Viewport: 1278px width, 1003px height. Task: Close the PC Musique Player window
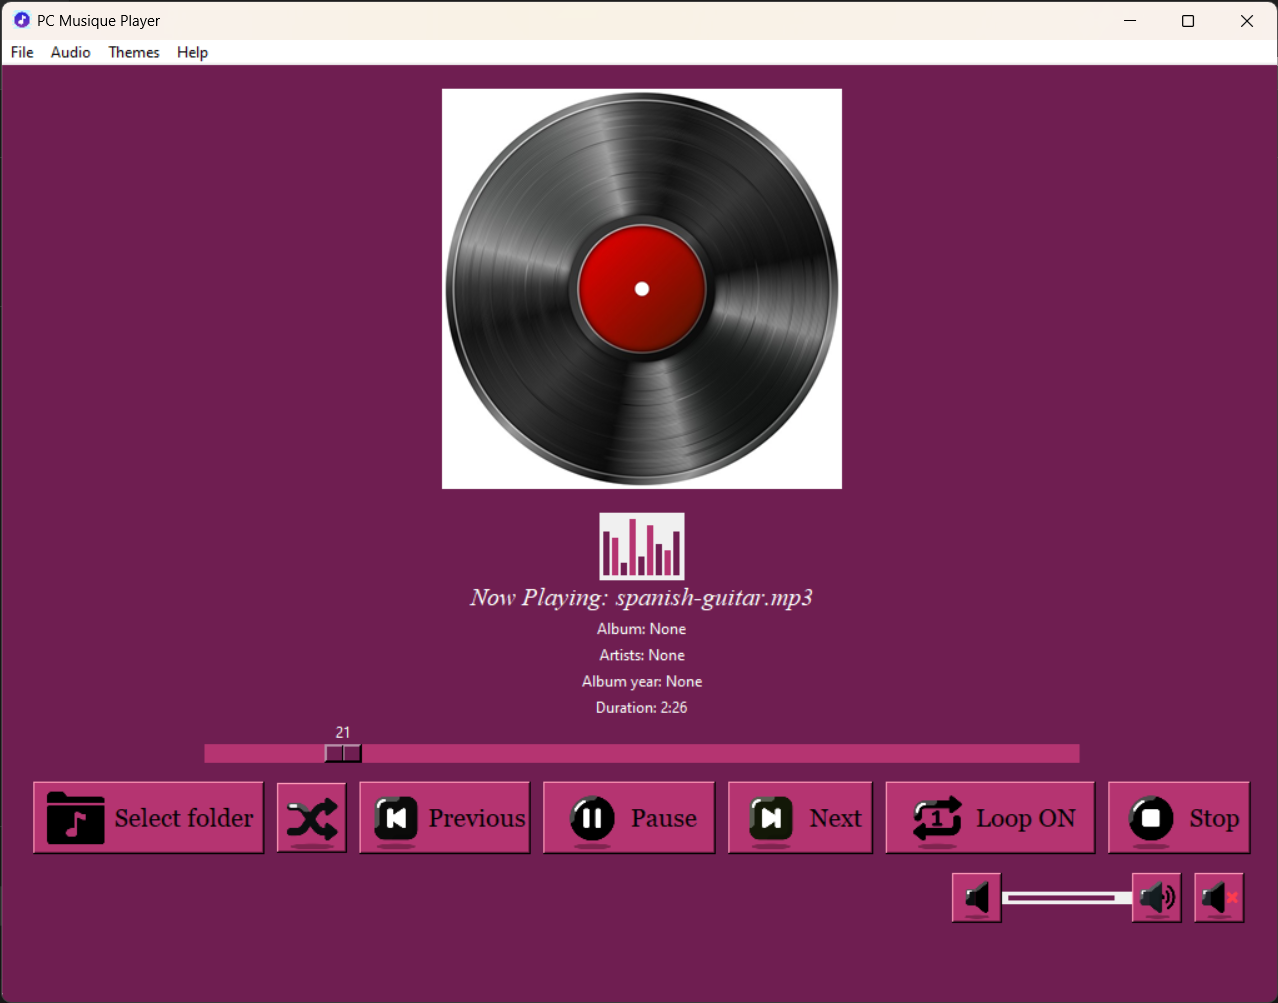(x=1247, y=20)
